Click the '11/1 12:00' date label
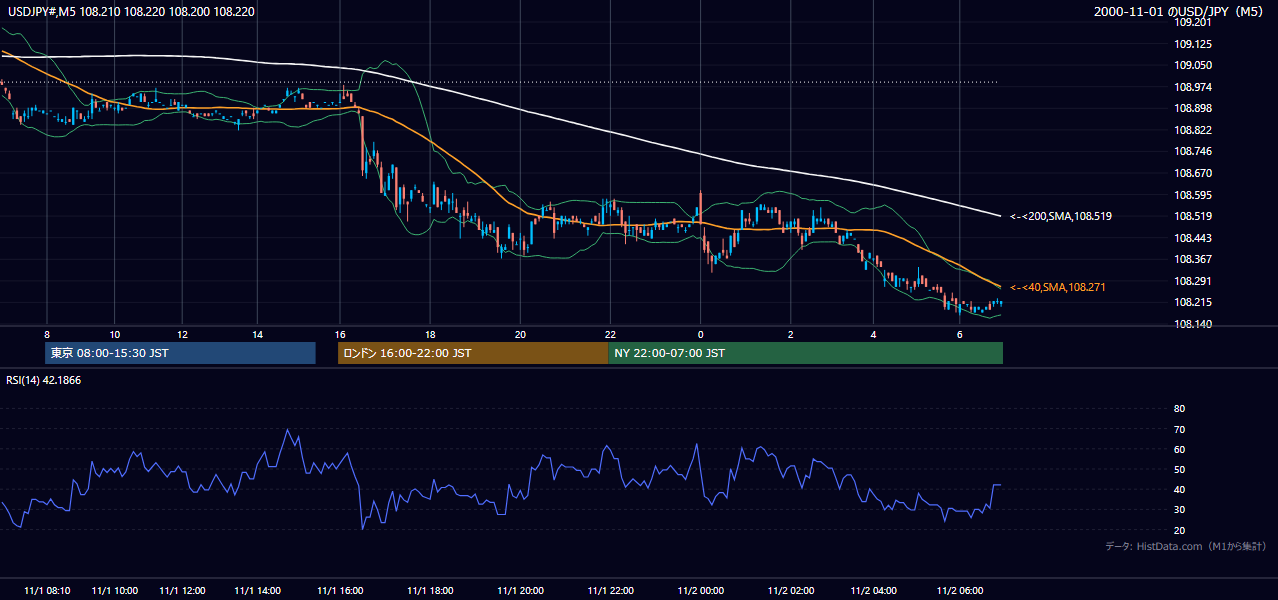 tap(182, 590)
